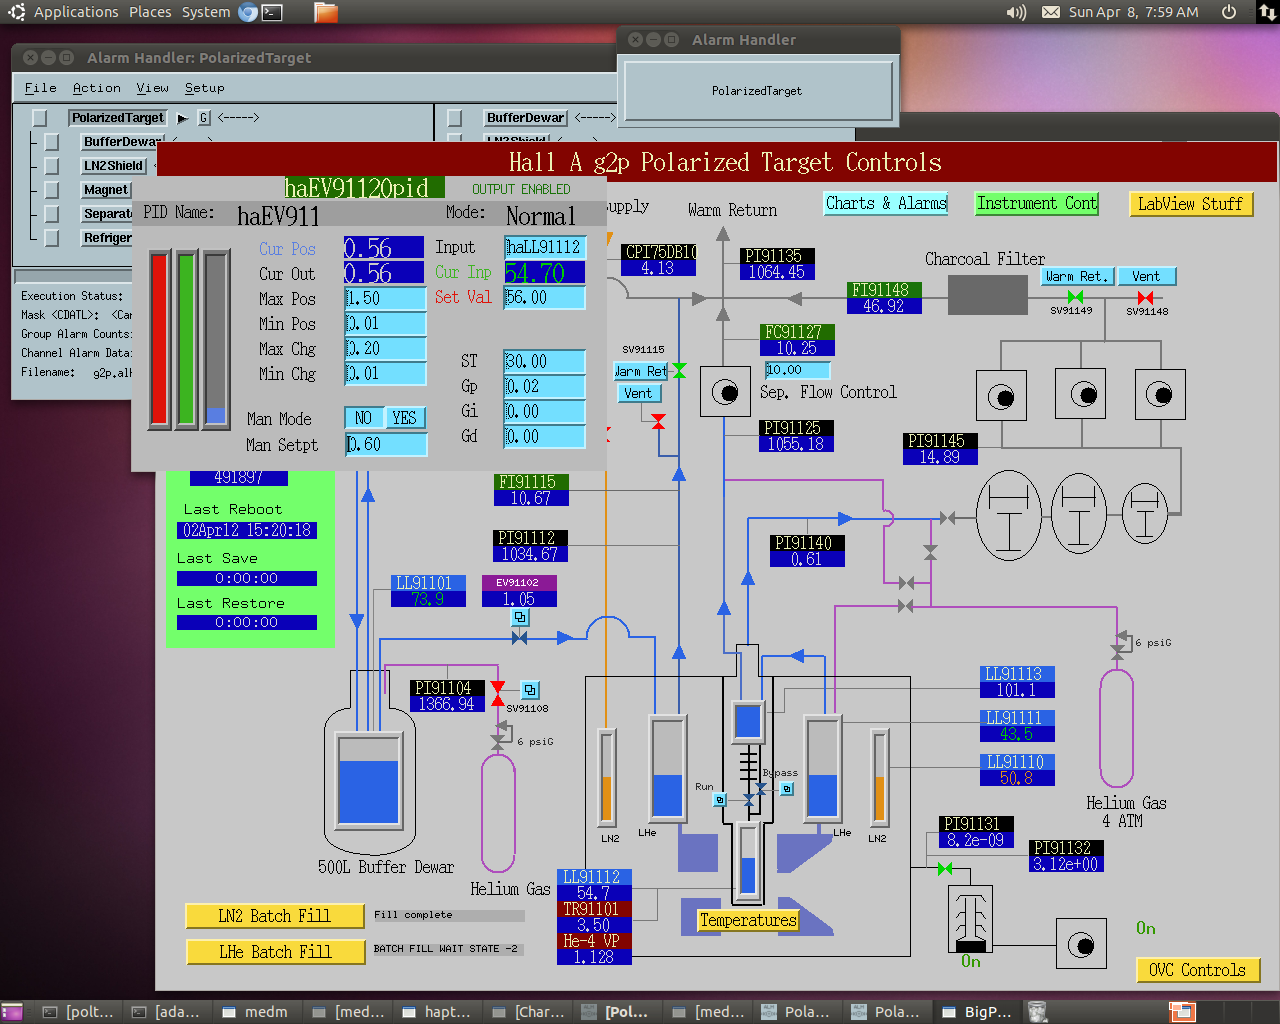
Task: Open the SV91149 green valve icon
Action: [1075, 297]
